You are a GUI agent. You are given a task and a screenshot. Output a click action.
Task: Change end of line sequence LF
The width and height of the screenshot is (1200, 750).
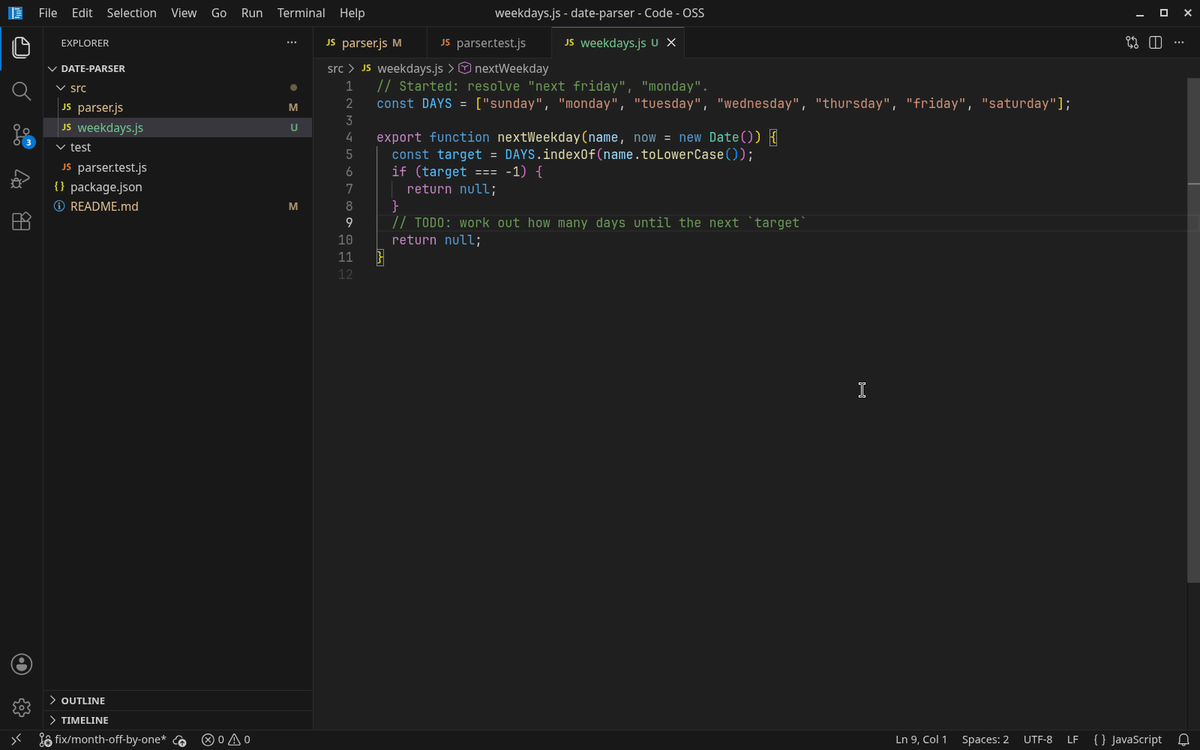[x=1072, y=740]
